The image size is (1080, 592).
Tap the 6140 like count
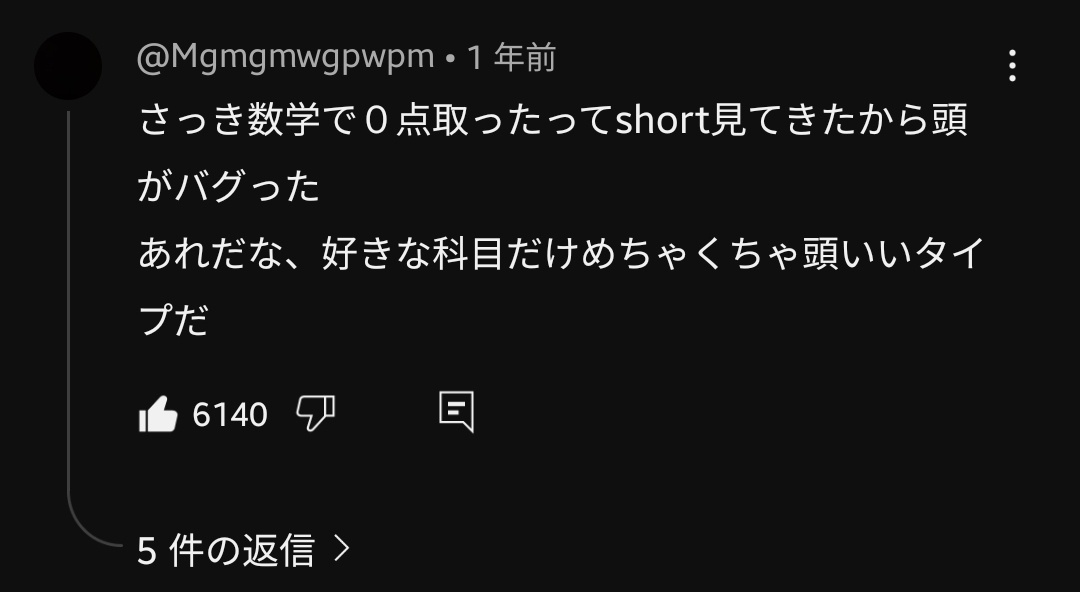(x=229, y=414)
